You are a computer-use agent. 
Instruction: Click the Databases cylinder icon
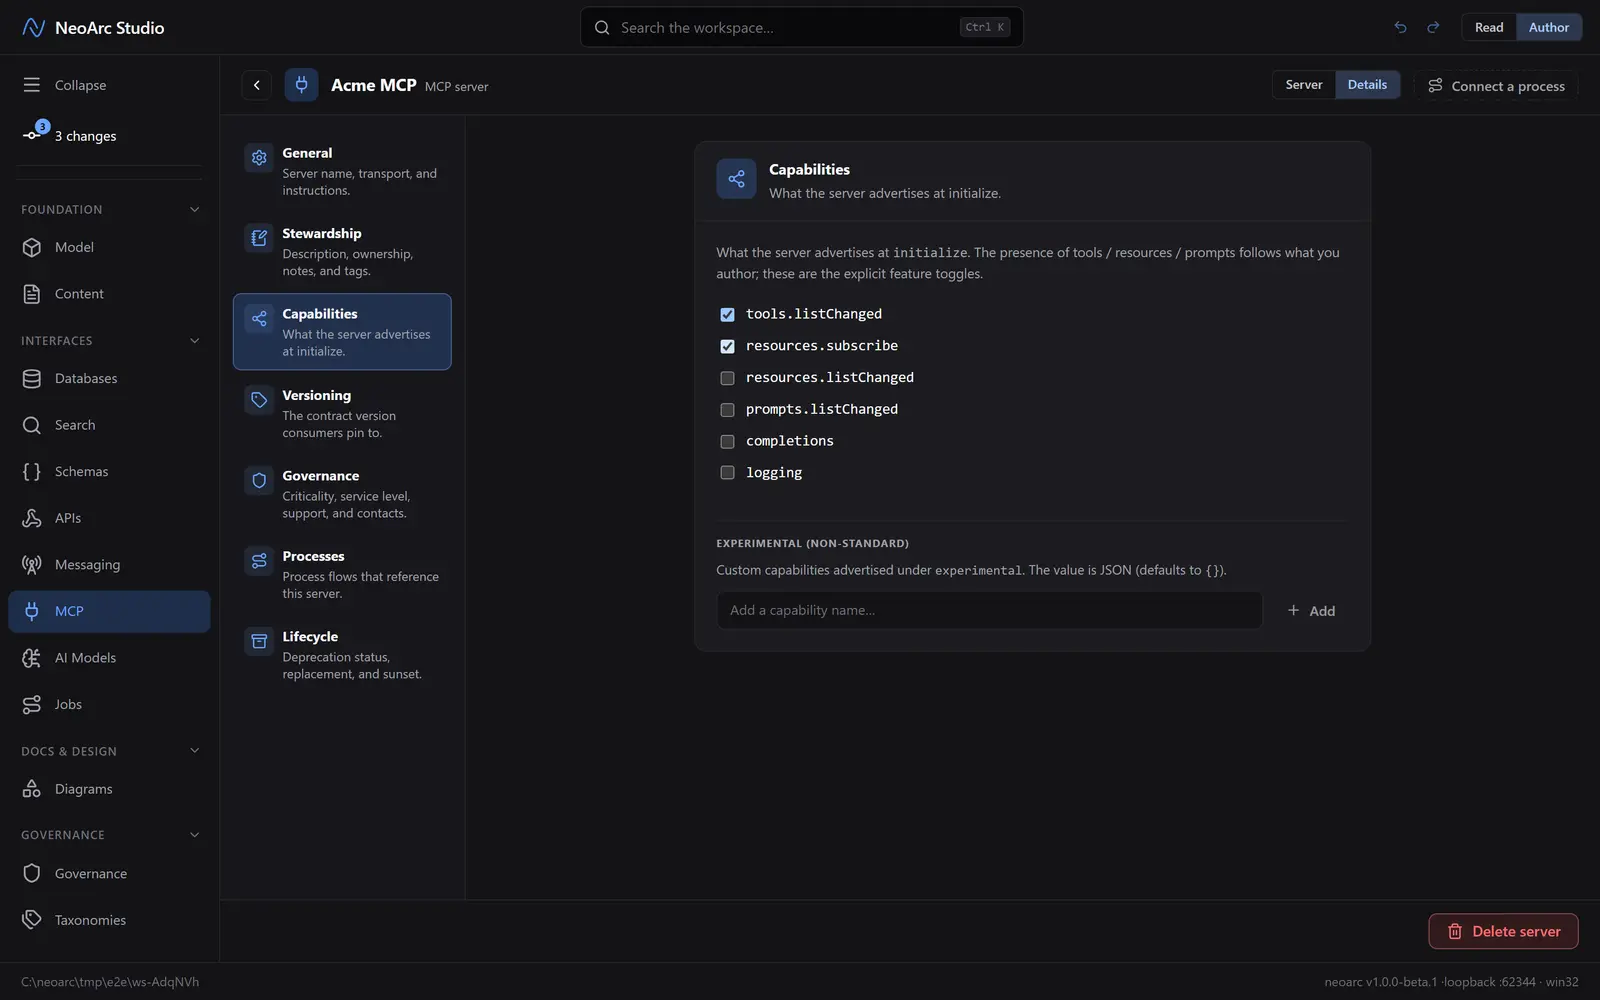tap(32, 378)
